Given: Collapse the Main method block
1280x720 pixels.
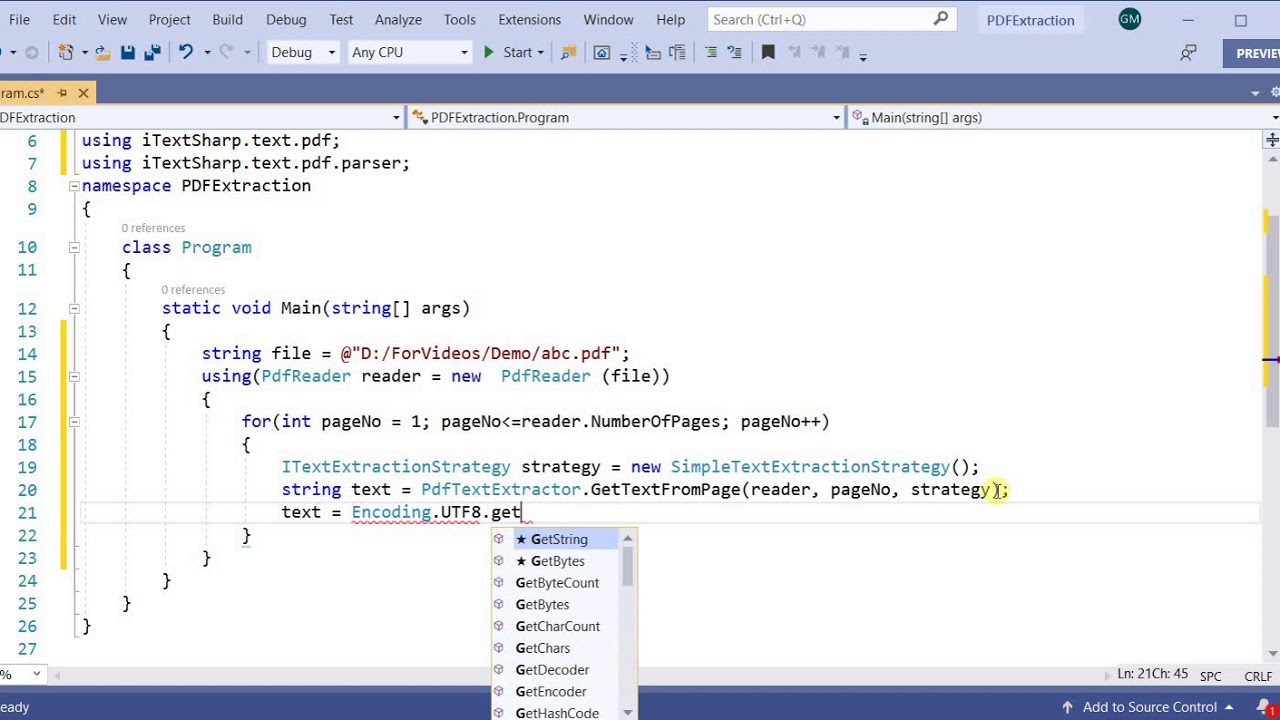Looking at the screenshot, I should [74, 308].
